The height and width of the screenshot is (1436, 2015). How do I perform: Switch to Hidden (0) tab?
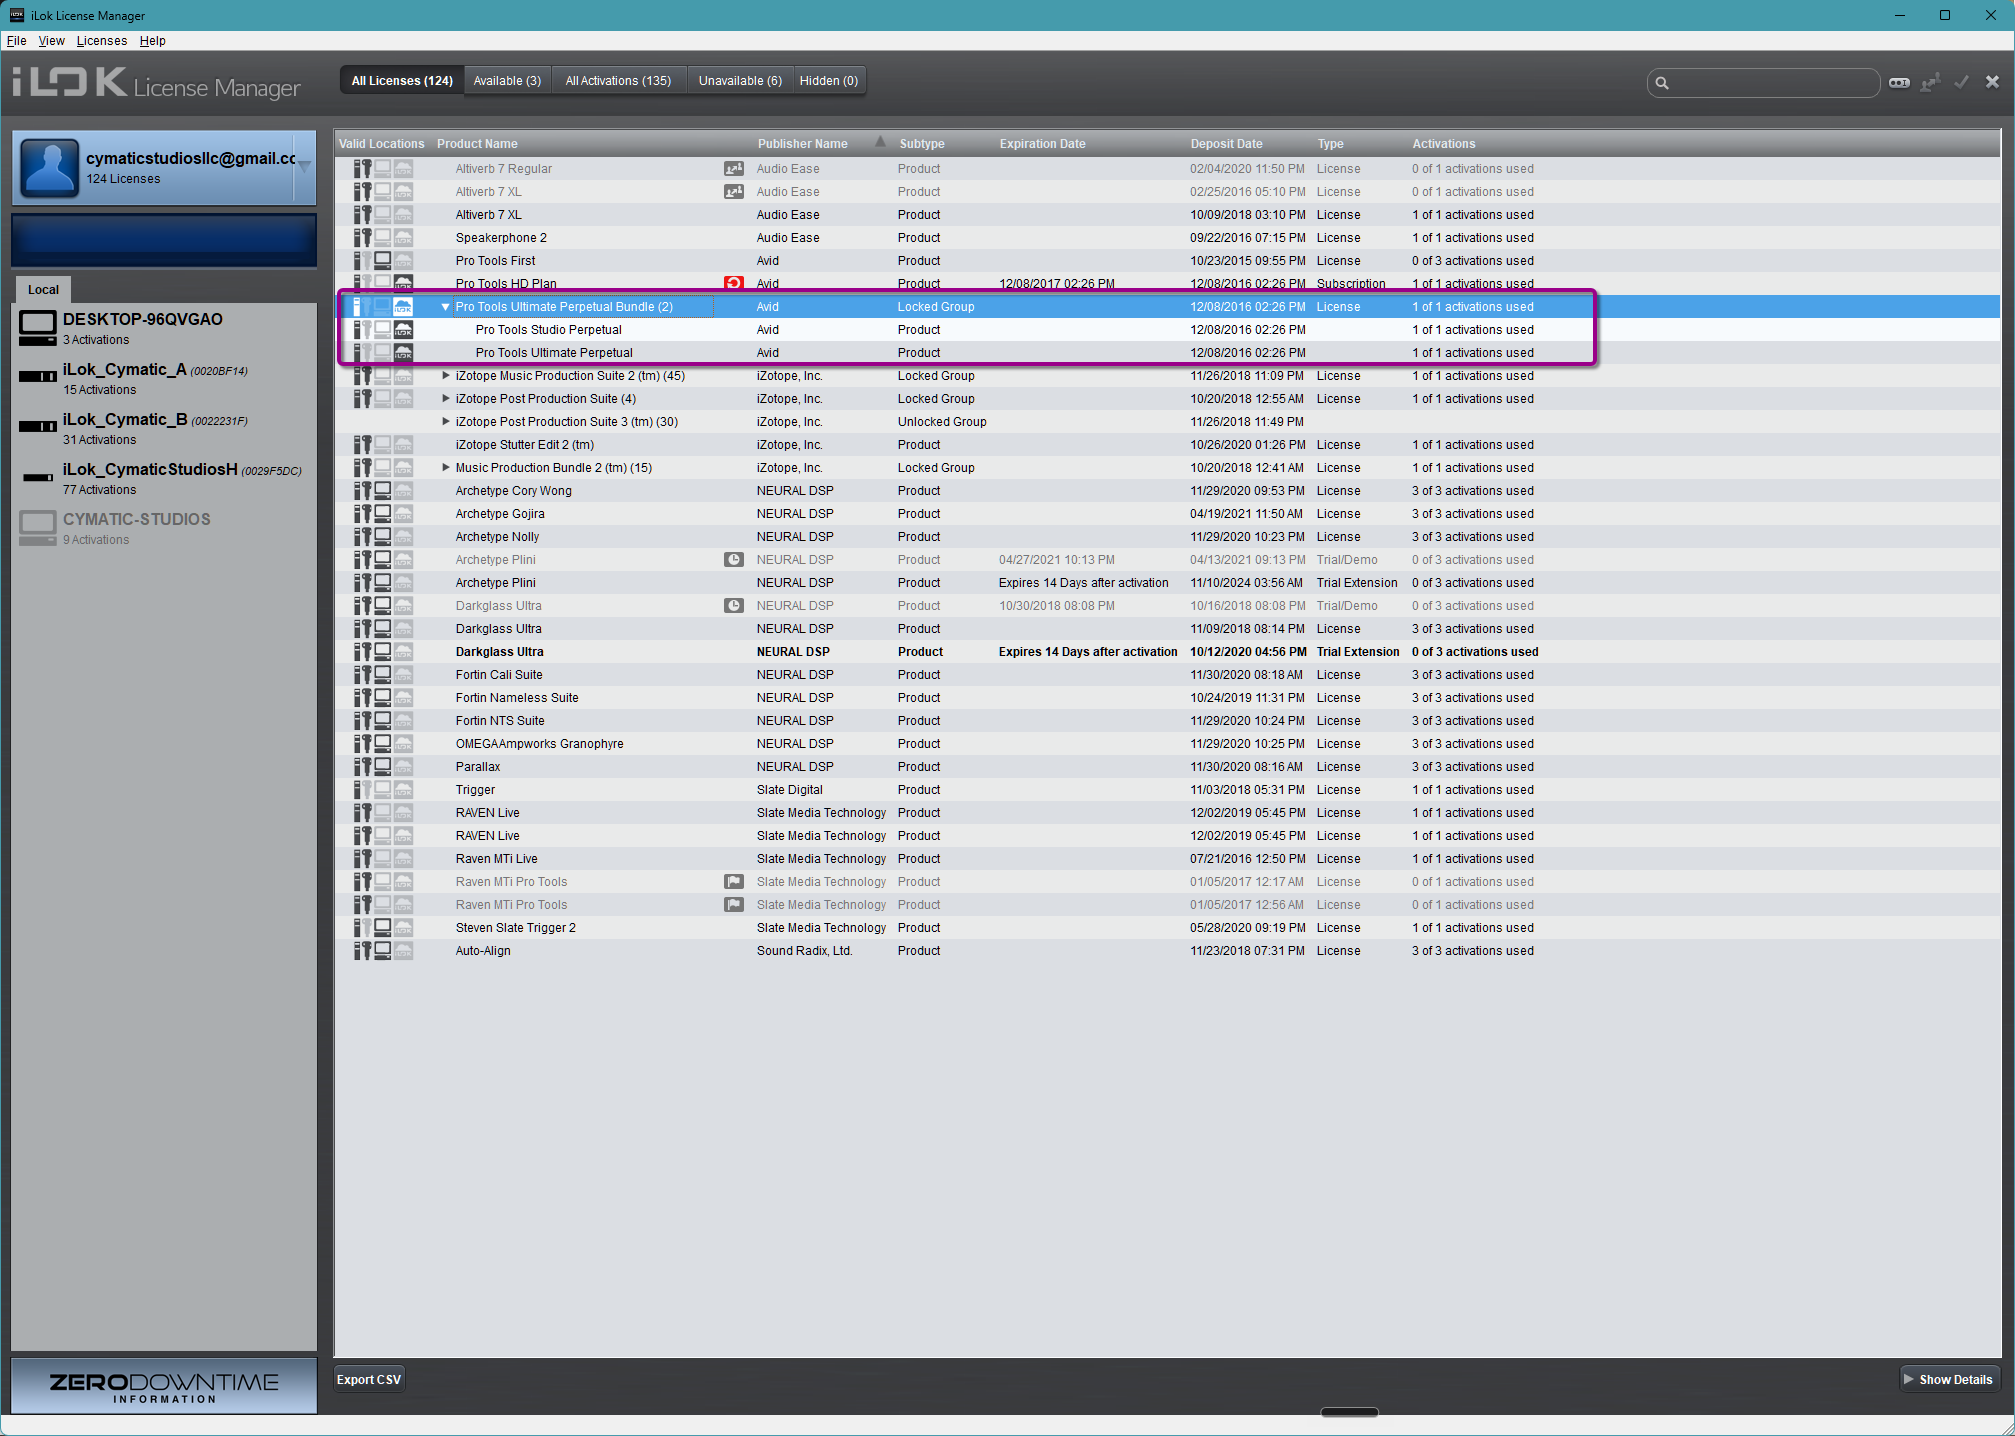829,81
